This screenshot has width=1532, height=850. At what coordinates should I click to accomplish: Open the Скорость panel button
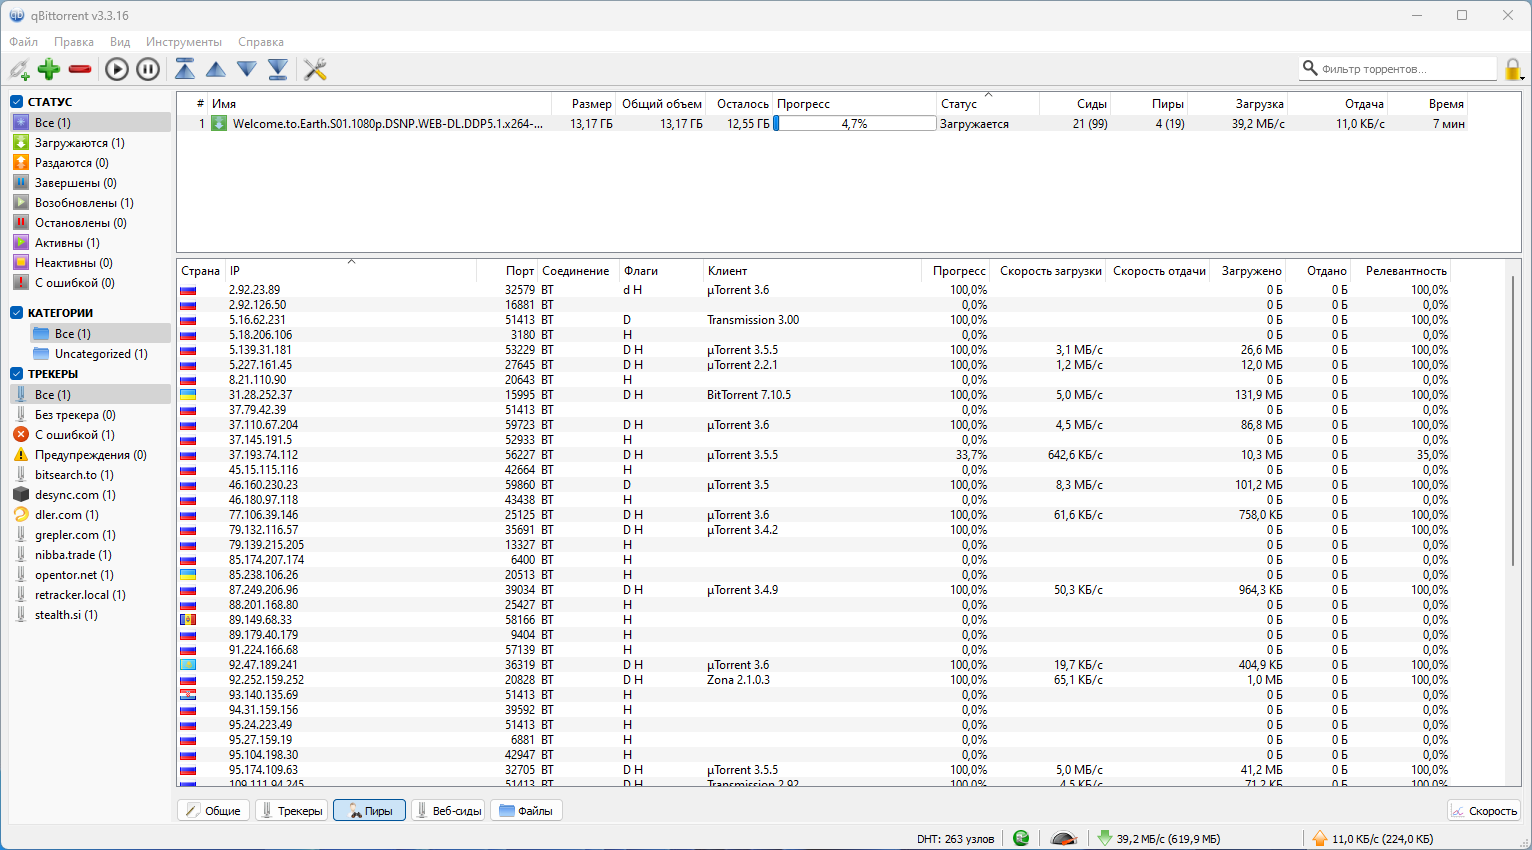click(x=1484, y=810)
